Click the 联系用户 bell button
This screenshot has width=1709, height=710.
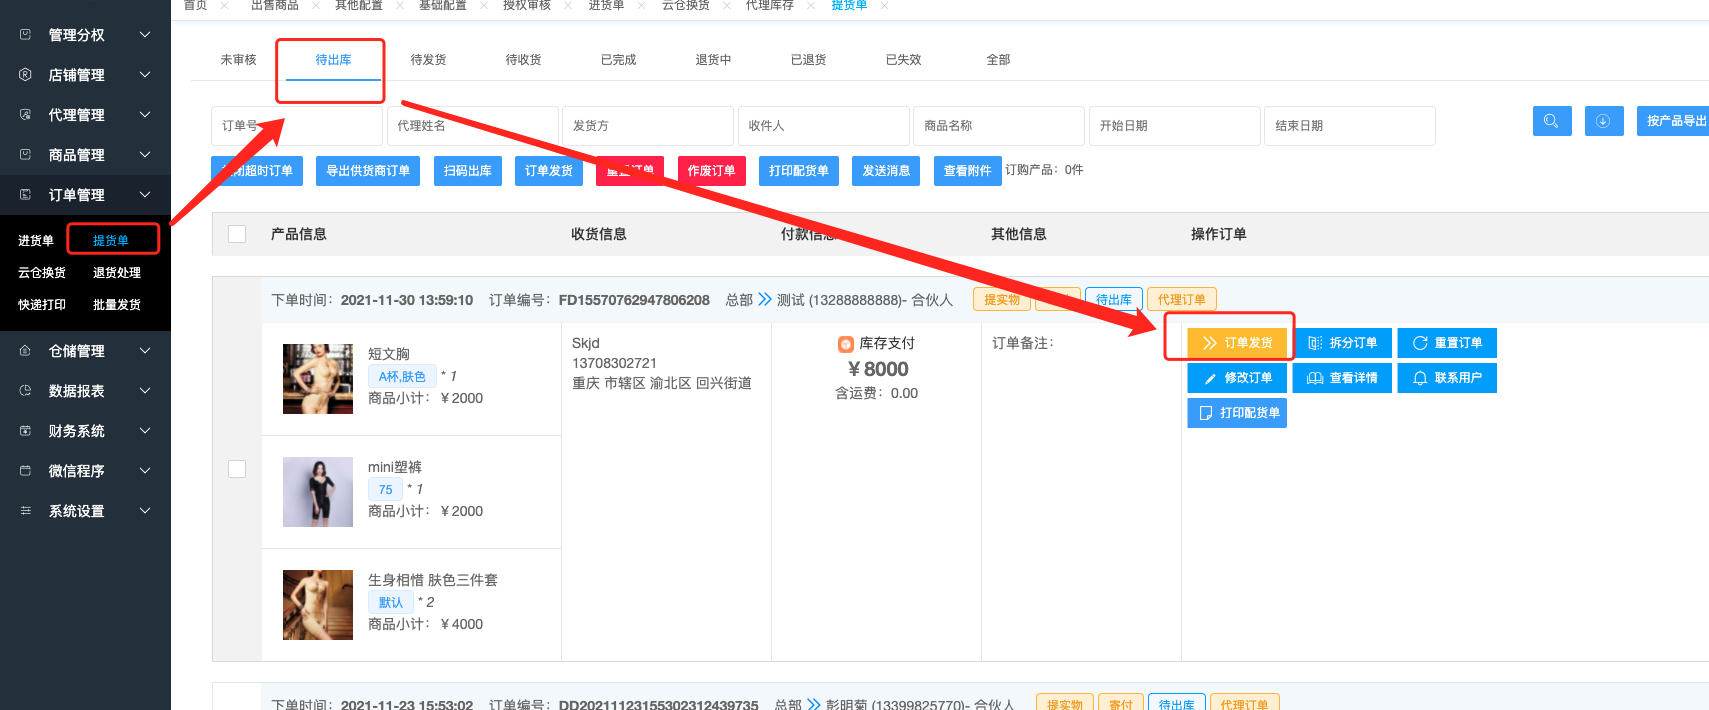tap(1446, 378)
